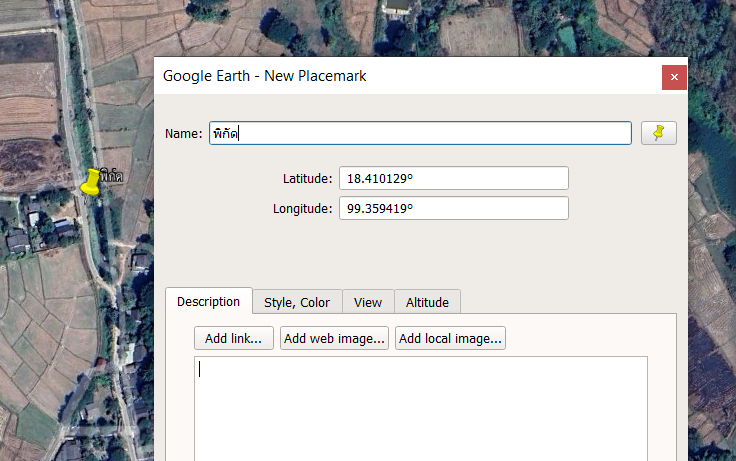Screen dimensions: 736x461
Task: Go to the Altitude tab
Action: pos(427,302)
